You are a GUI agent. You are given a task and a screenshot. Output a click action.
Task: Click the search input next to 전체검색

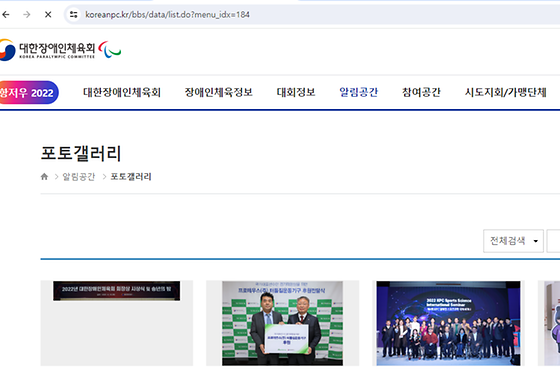553,241
